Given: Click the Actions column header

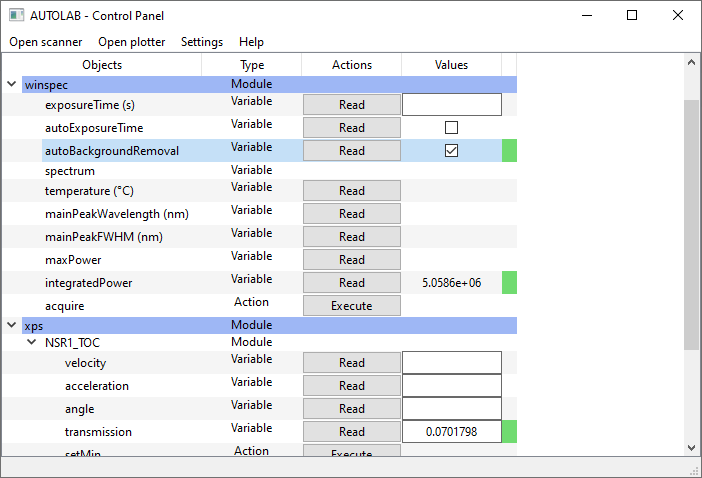Looking at the screenshot, I should click(x=352, y=65).
